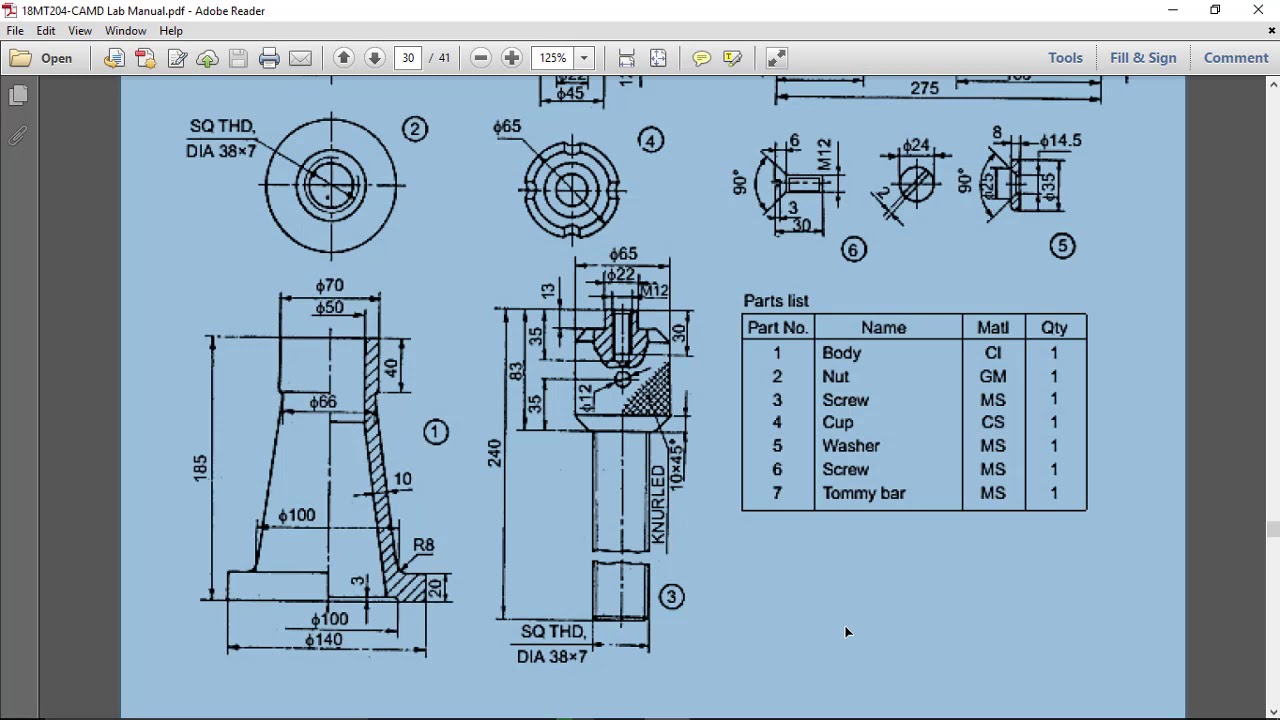Click the email envelope icon
The width and height of the screenshot is (1280, 720).
300,58
